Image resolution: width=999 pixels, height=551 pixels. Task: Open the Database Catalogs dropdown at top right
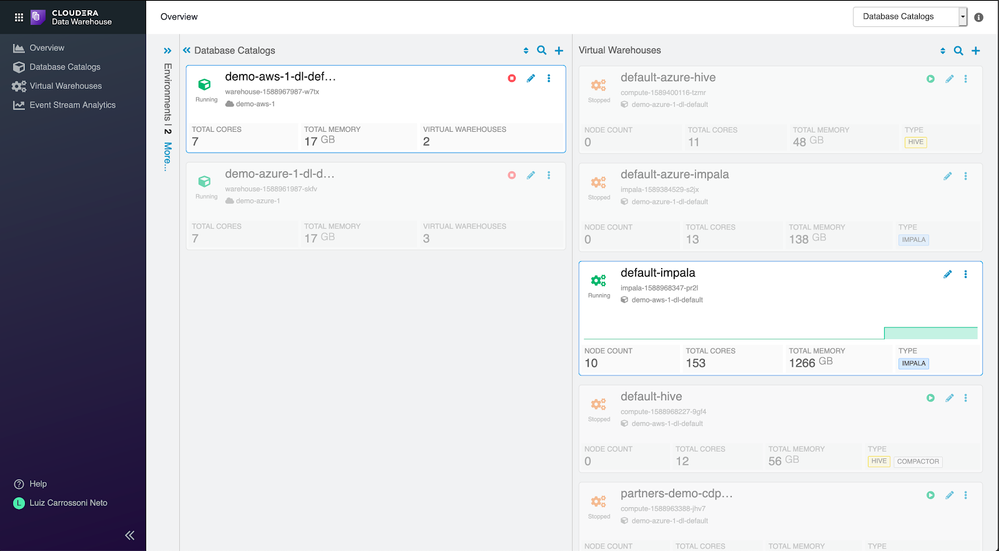(x=910, y=17)
